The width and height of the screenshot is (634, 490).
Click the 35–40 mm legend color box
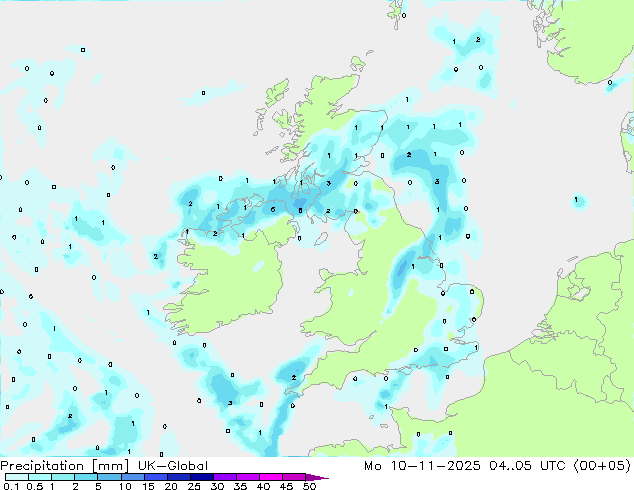[247, 477]
